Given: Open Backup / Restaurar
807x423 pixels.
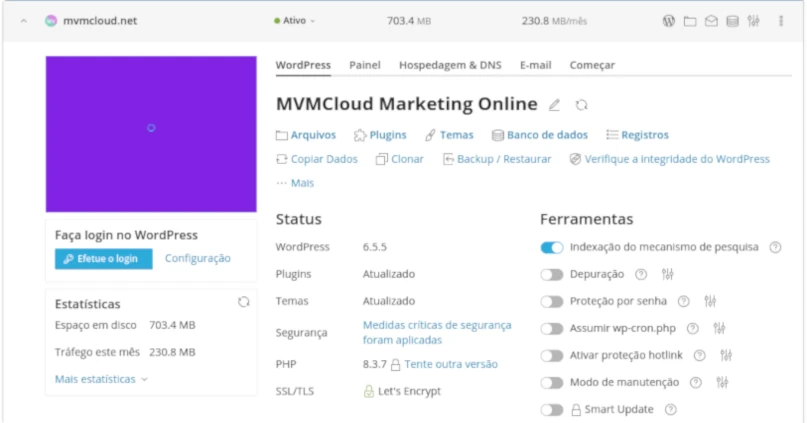Looking at the screenshot, I should point(497,160).
